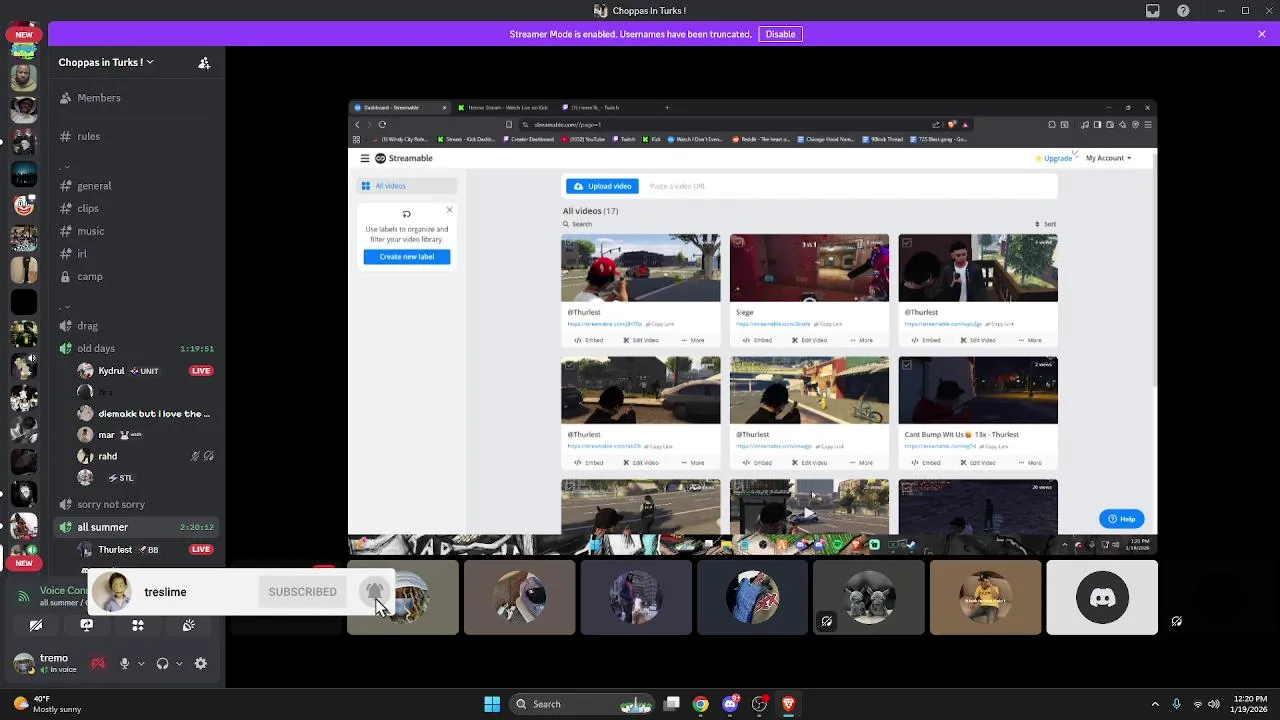Image resolution: width=1280 pixels, height=720 pixels.
Task: Click the Upload video button in stream
Action: tap(602, 186)
